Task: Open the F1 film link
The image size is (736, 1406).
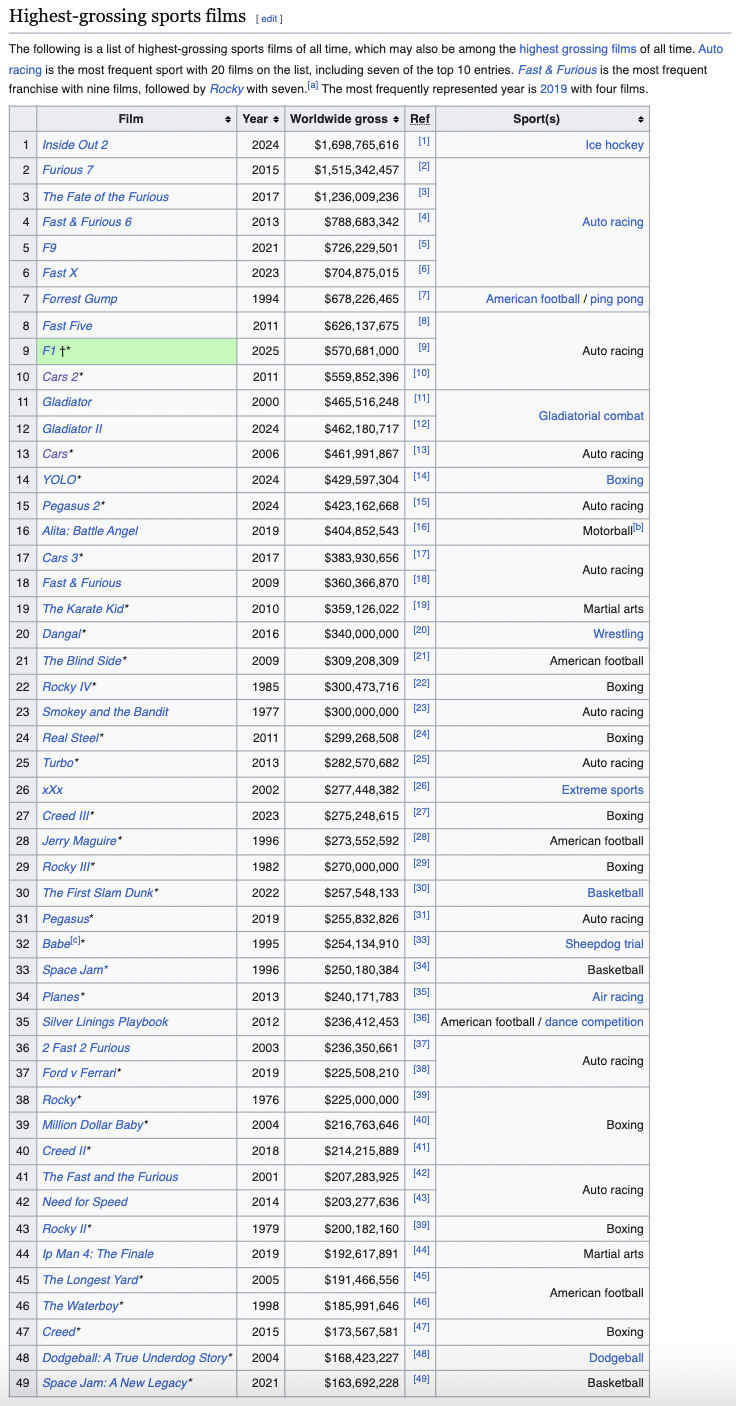Action: (49, 351)
